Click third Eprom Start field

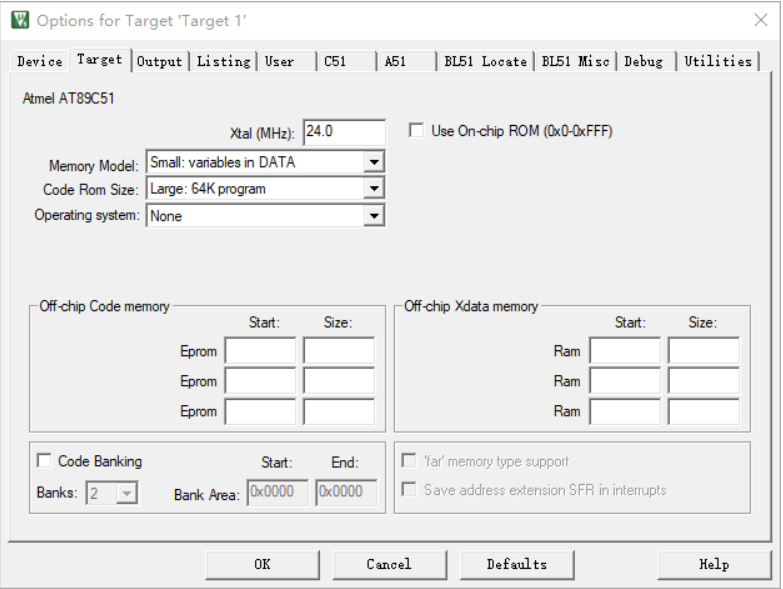[260, 412]
